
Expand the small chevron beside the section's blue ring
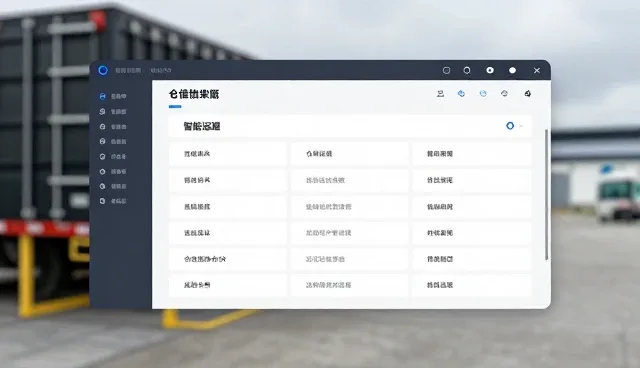click(521, 126)
